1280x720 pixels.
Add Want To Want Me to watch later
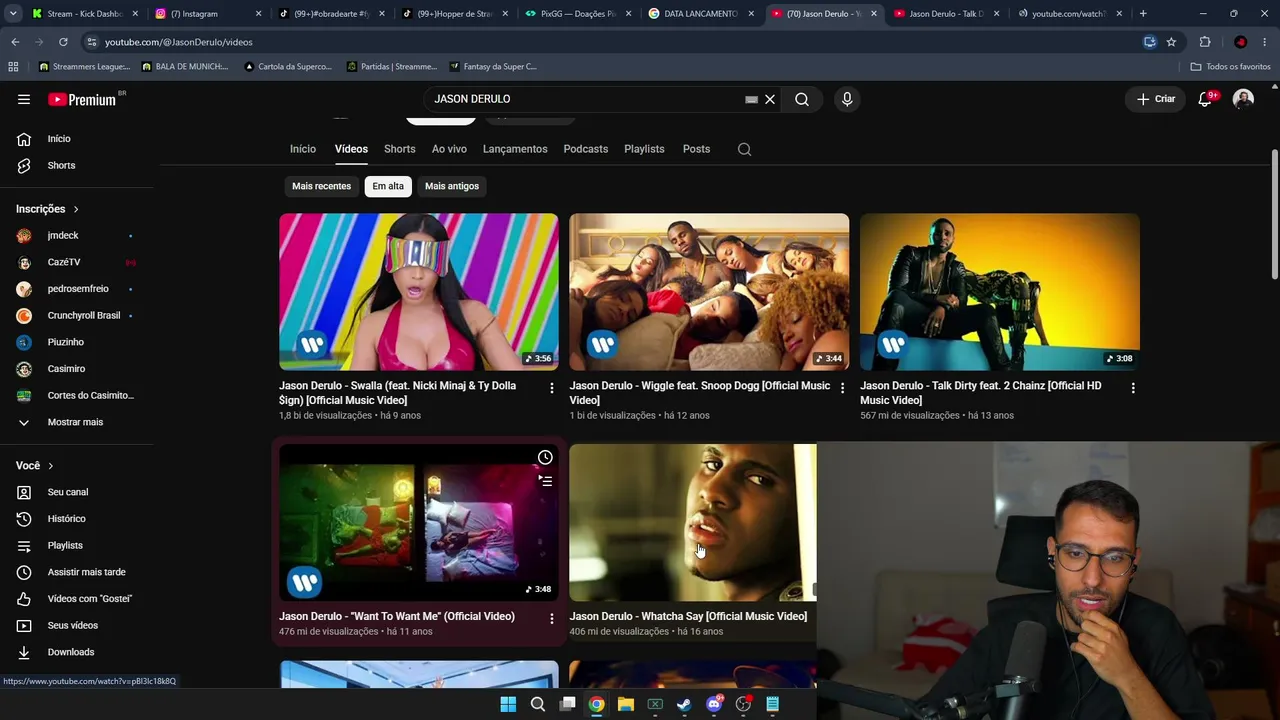pos(545,458)
